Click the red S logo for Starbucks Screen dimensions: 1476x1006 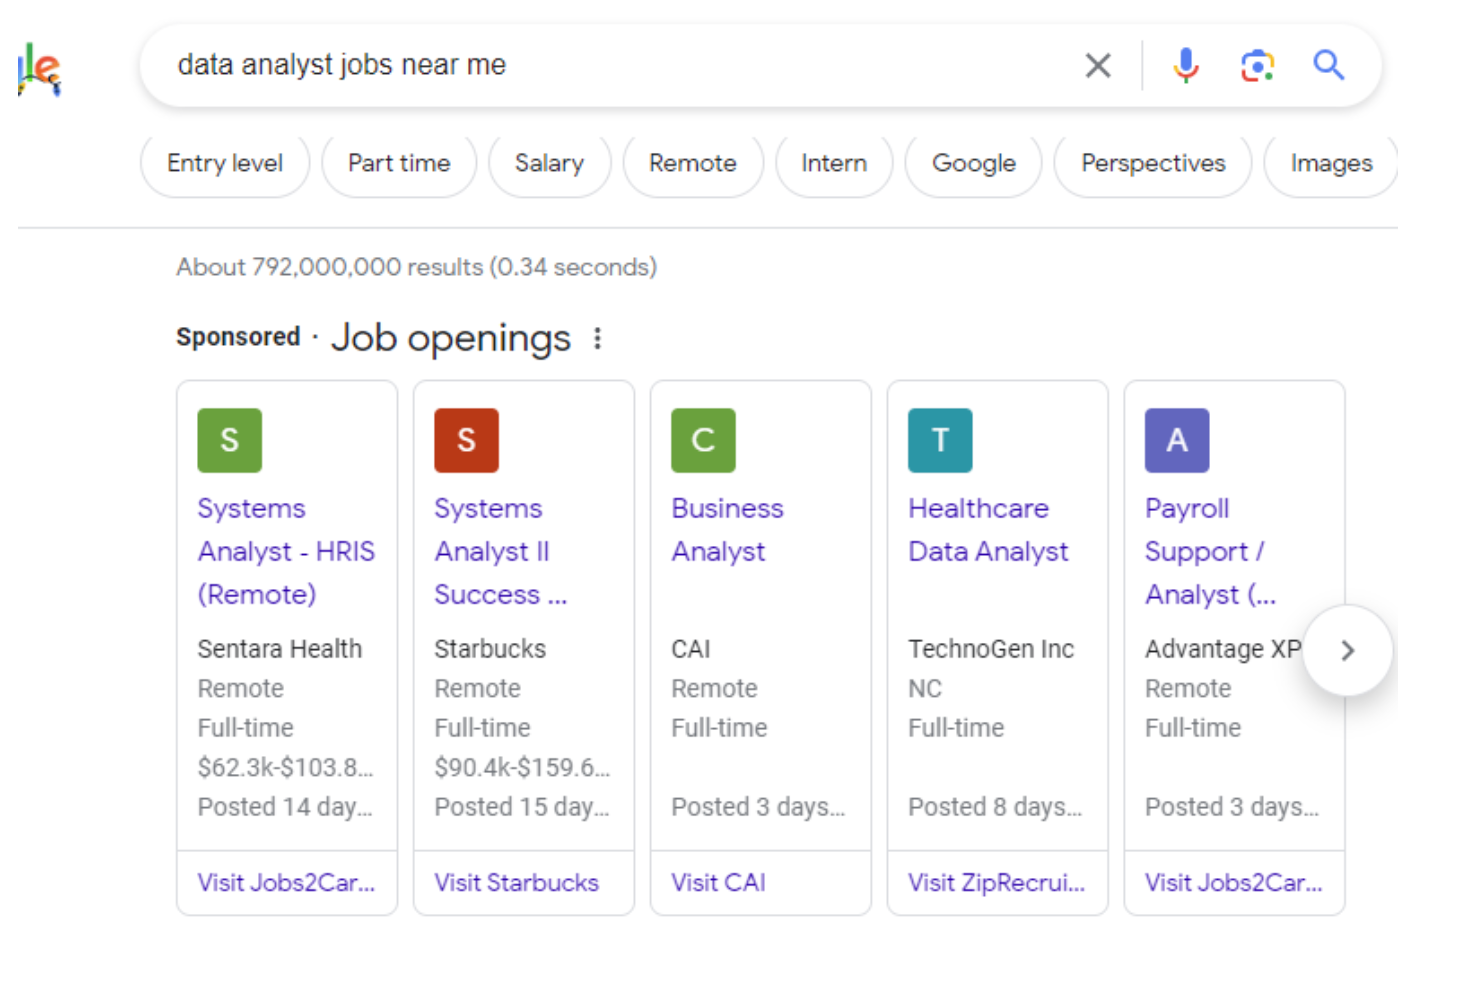[466, 440]
